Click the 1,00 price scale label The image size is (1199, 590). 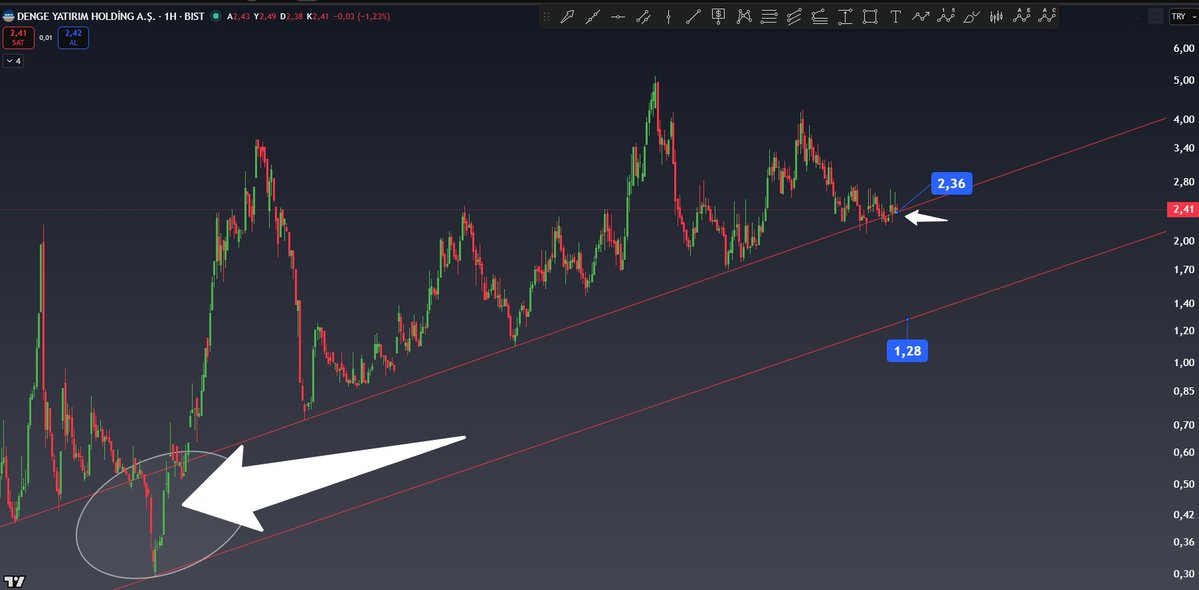point(1184,362)
